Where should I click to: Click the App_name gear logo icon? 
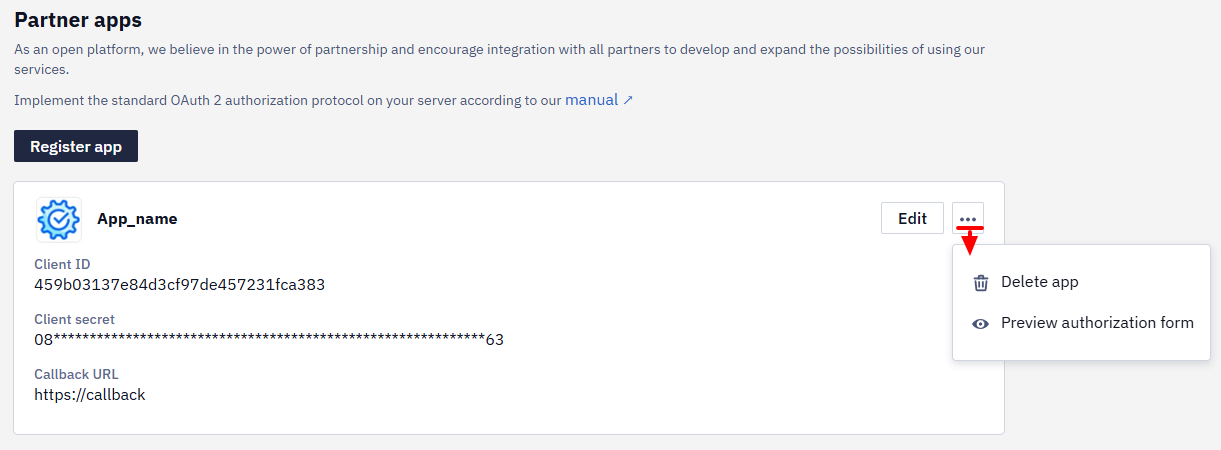tap(59, 219)
